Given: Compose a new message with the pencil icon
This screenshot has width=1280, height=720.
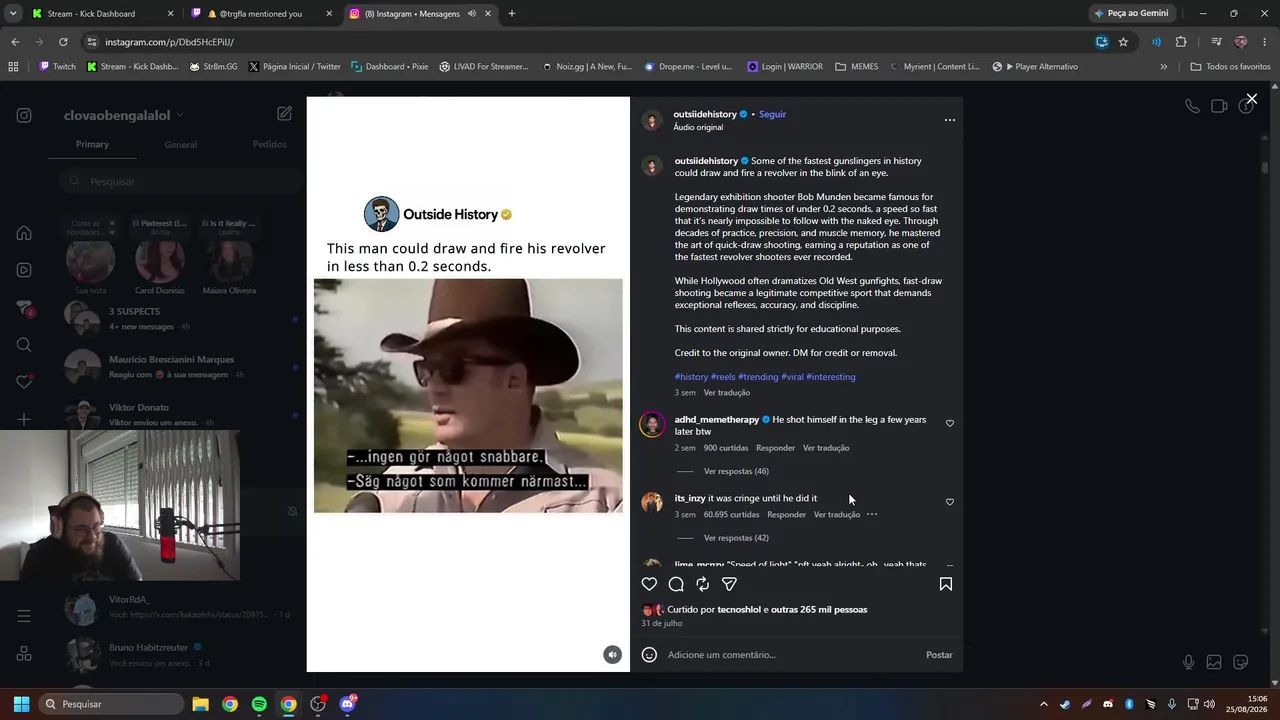Looking at the screenshot, I should tap(284, 114).
